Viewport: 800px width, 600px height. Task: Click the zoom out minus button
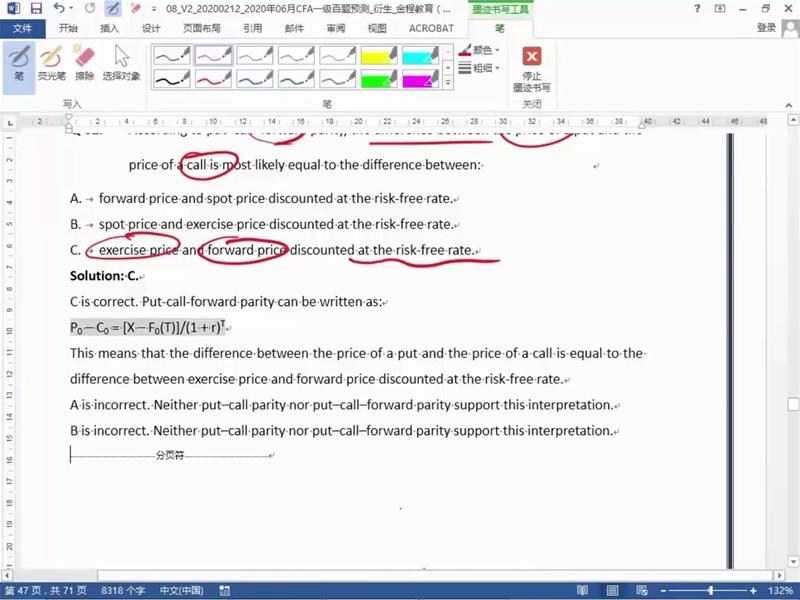coord(663,591)
